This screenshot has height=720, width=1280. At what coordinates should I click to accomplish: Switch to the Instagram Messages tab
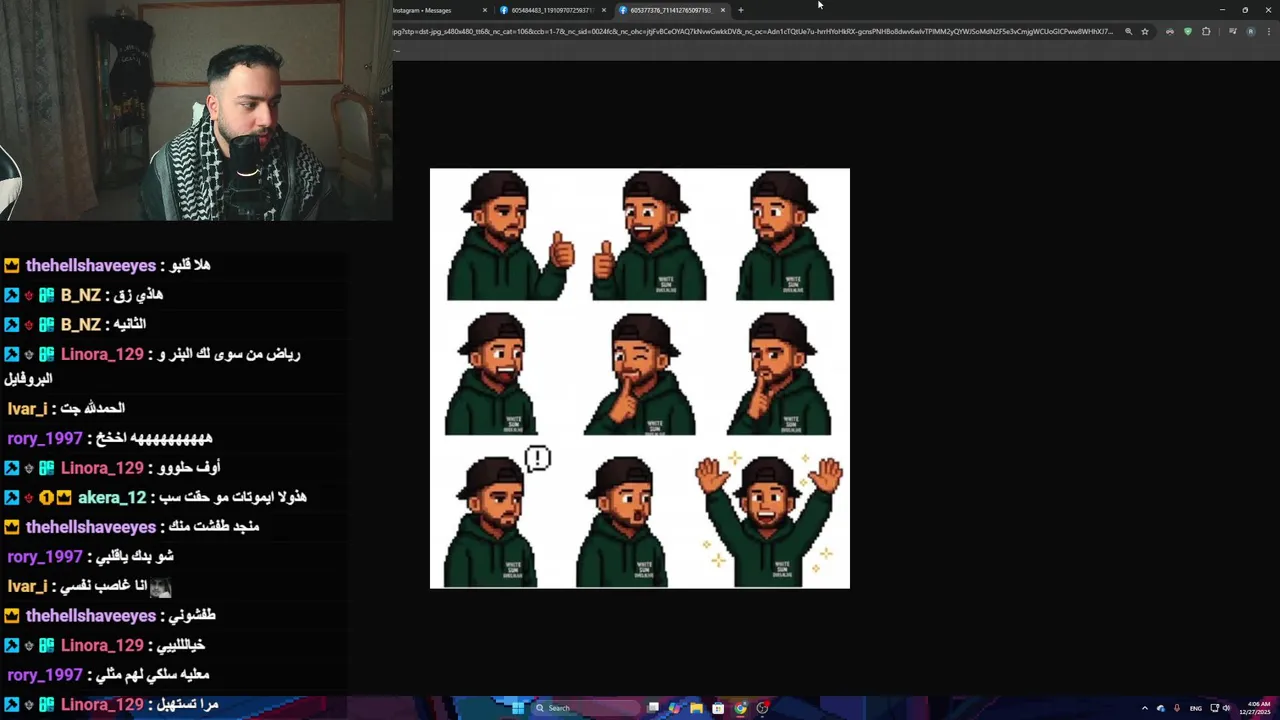pos(435,10)
